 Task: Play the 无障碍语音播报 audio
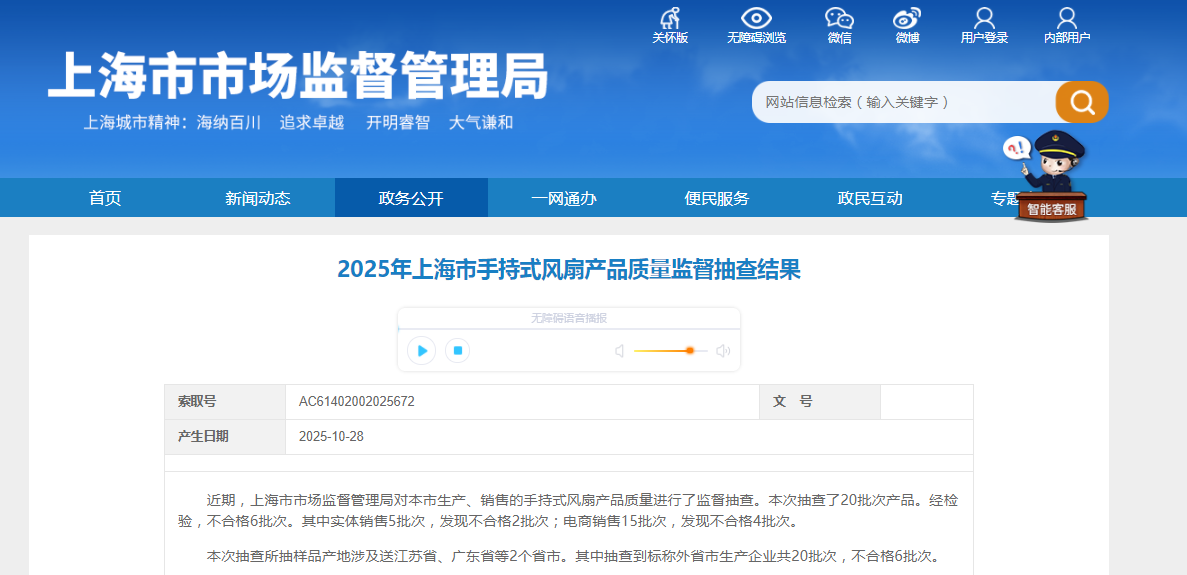(422, 350)
